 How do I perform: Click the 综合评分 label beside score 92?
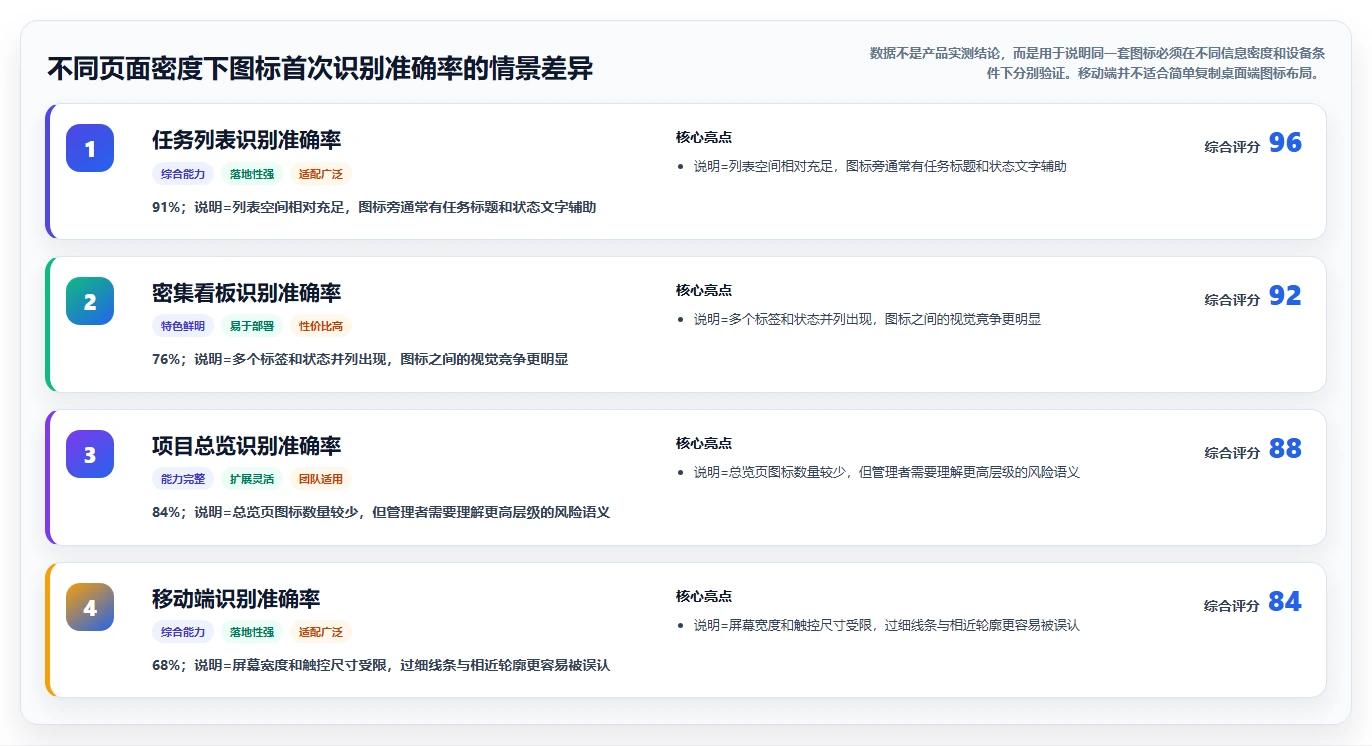[x=1232, y=300]
